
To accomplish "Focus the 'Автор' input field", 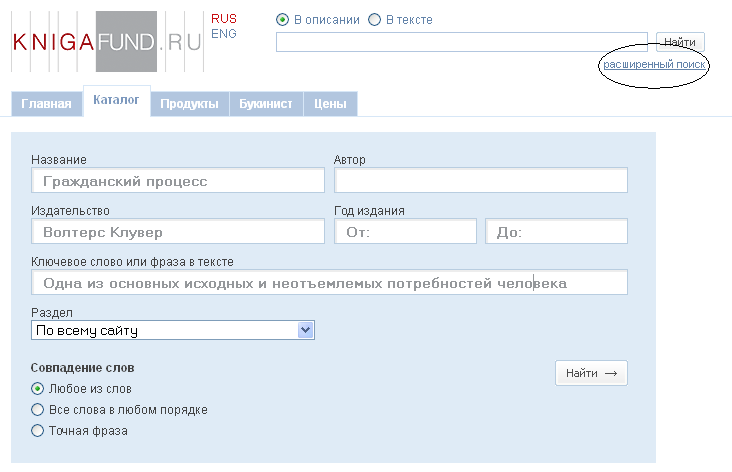I will (481, 180).
